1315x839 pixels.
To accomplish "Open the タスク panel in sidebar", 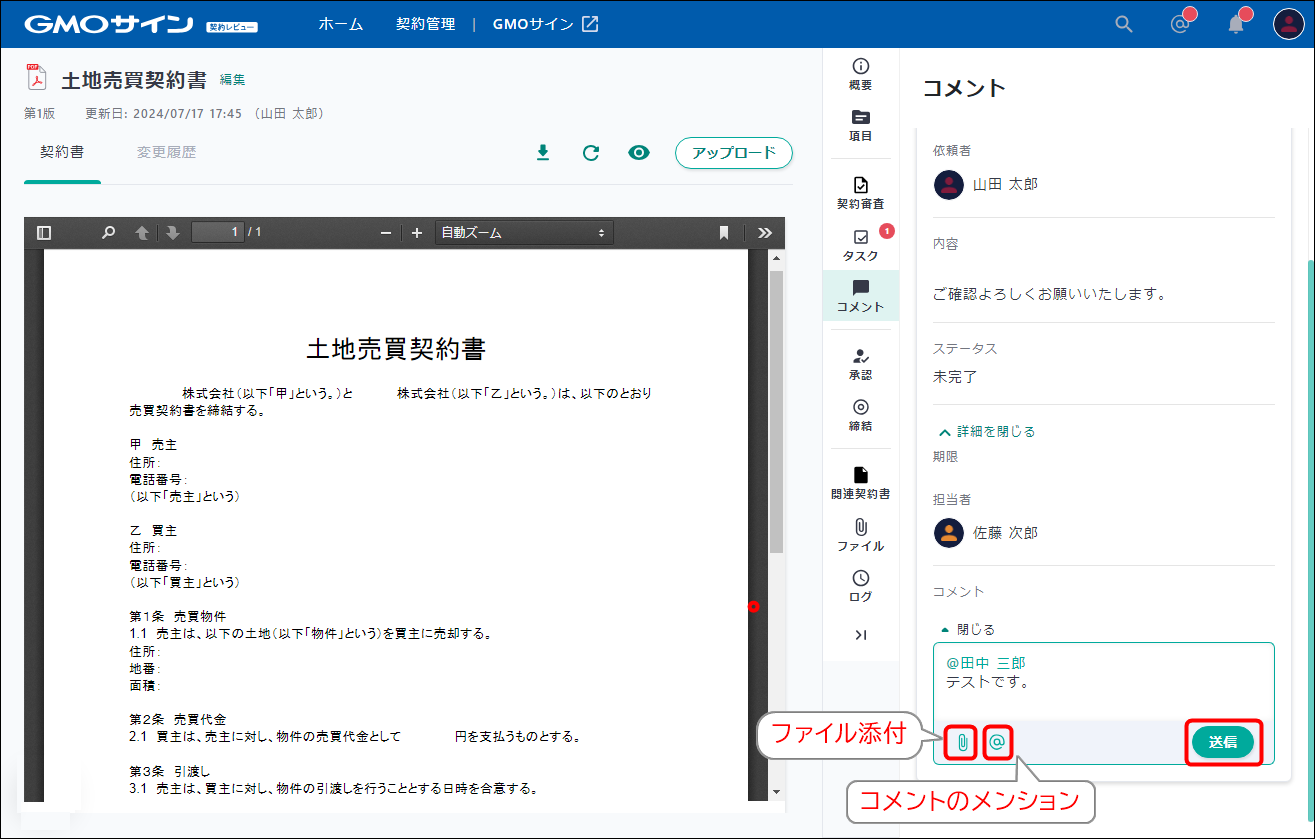I will coord(860,245).
